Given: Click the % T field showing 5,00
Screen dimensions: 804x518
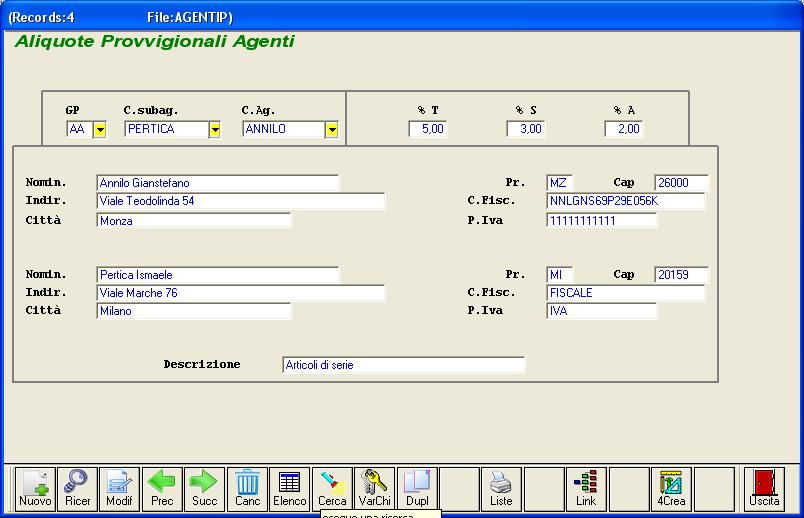Looking at the screenshot, I should coord(427,129).
